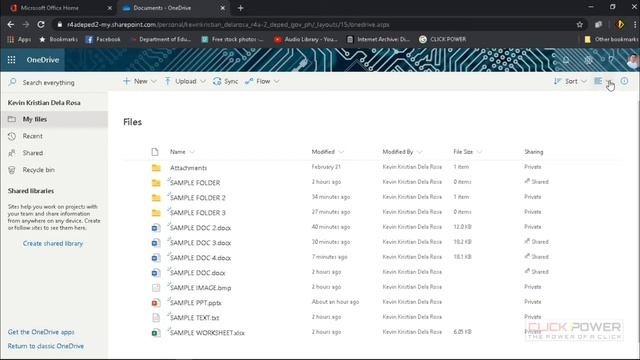Viewport: 640px width, 360px height.
Task: Click text file icon of SAMPLE TEXT.txt
Action: click(x=156, y=318)
